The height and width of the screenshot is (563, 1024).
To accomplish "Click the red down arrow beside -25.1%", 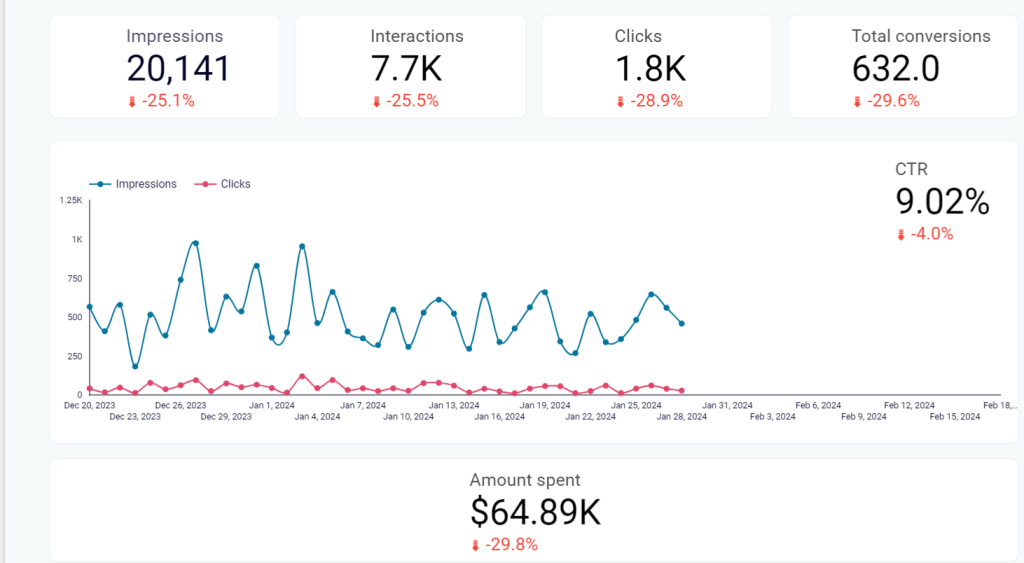I will coord(132,102).
